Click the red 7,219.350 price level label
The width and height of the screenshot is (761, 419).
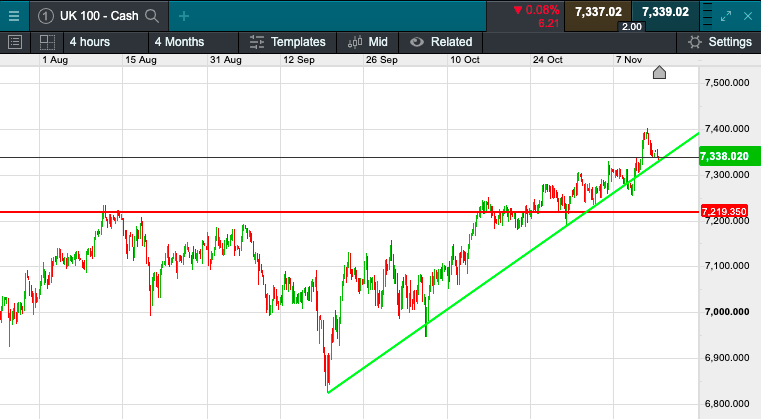pos(725,212)
